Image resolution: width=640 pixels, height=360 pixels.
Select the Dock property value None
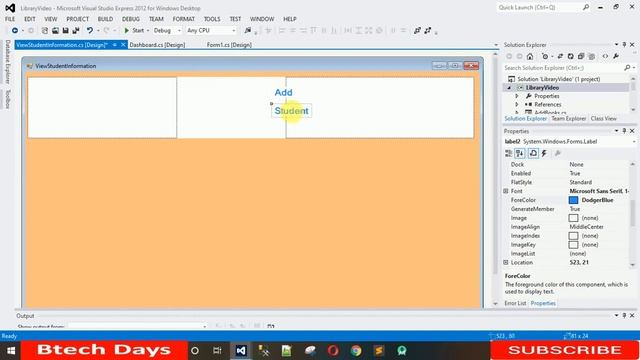tap(576, 164)
